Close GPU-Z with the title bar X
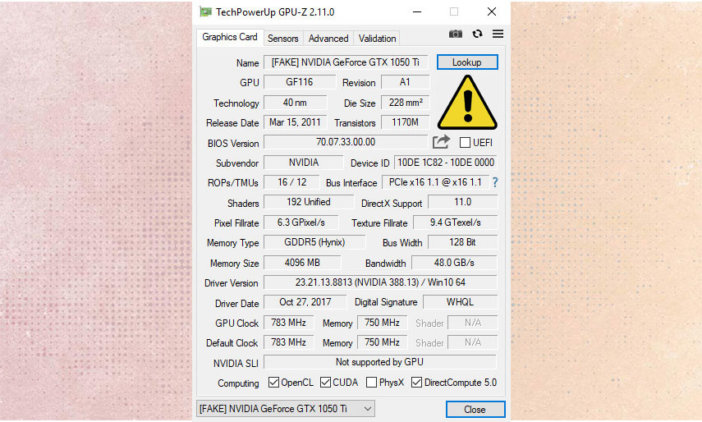Image resolution: width=702 pixels, height=422 pixels. (492, 12)
